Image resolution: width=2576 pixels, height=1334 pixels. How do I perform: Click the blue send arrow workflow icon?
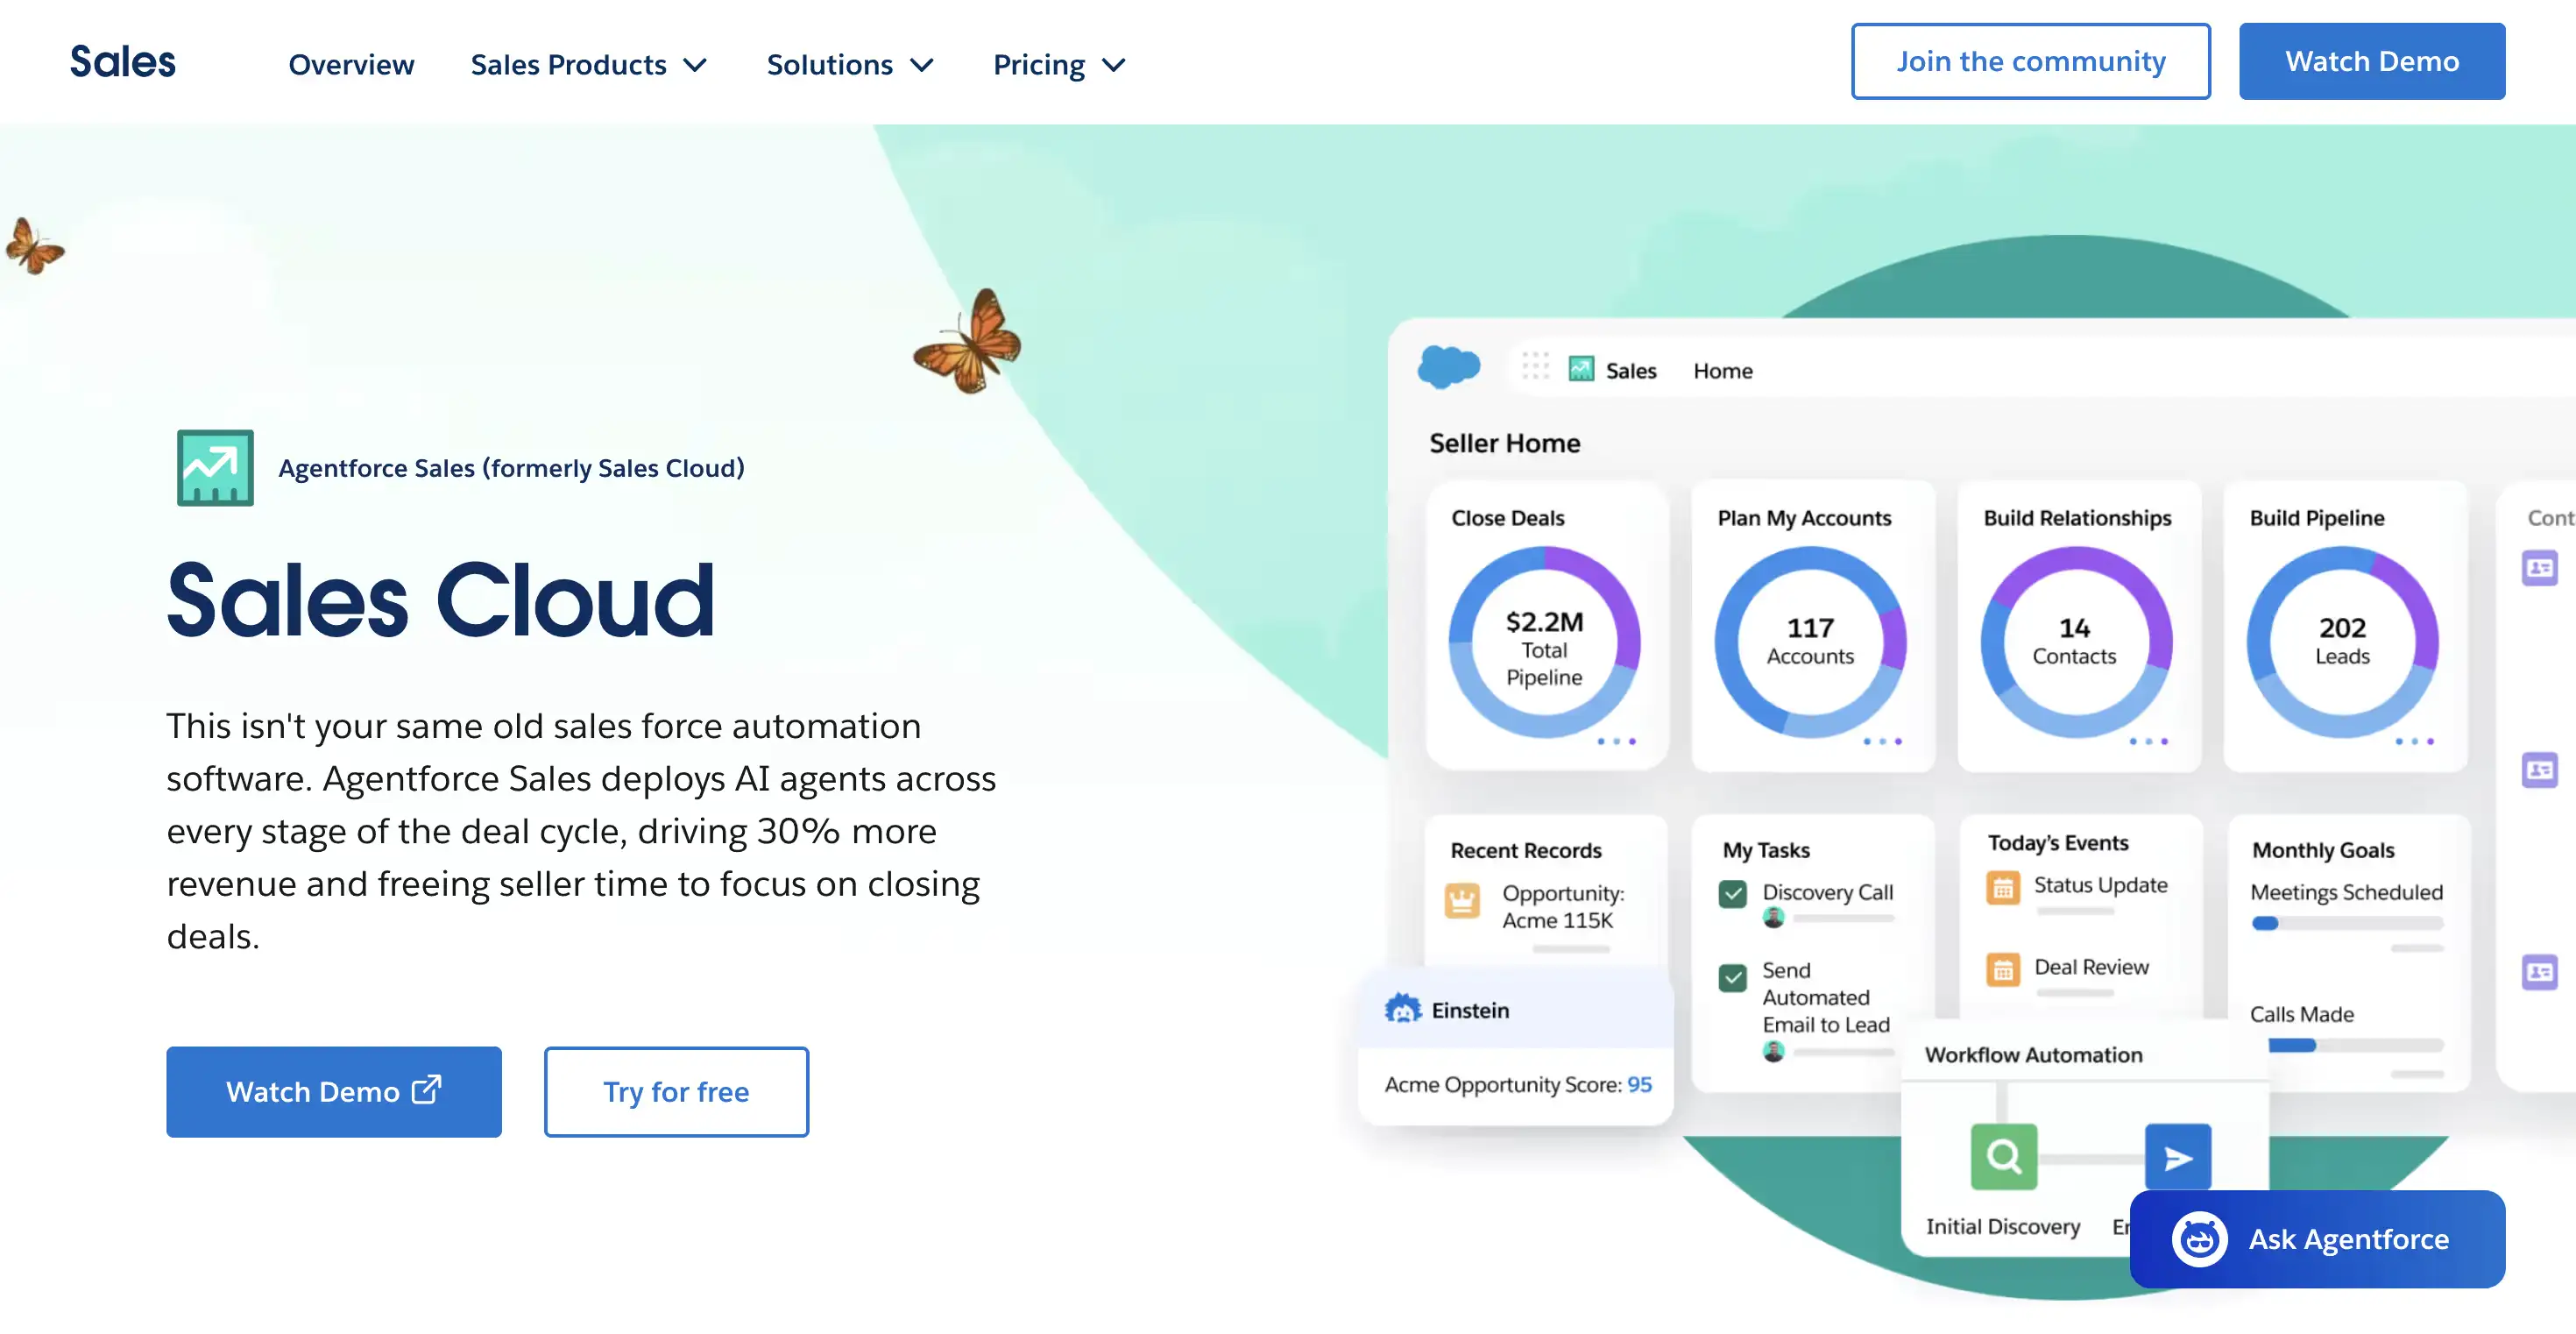pos(2178,1157)
